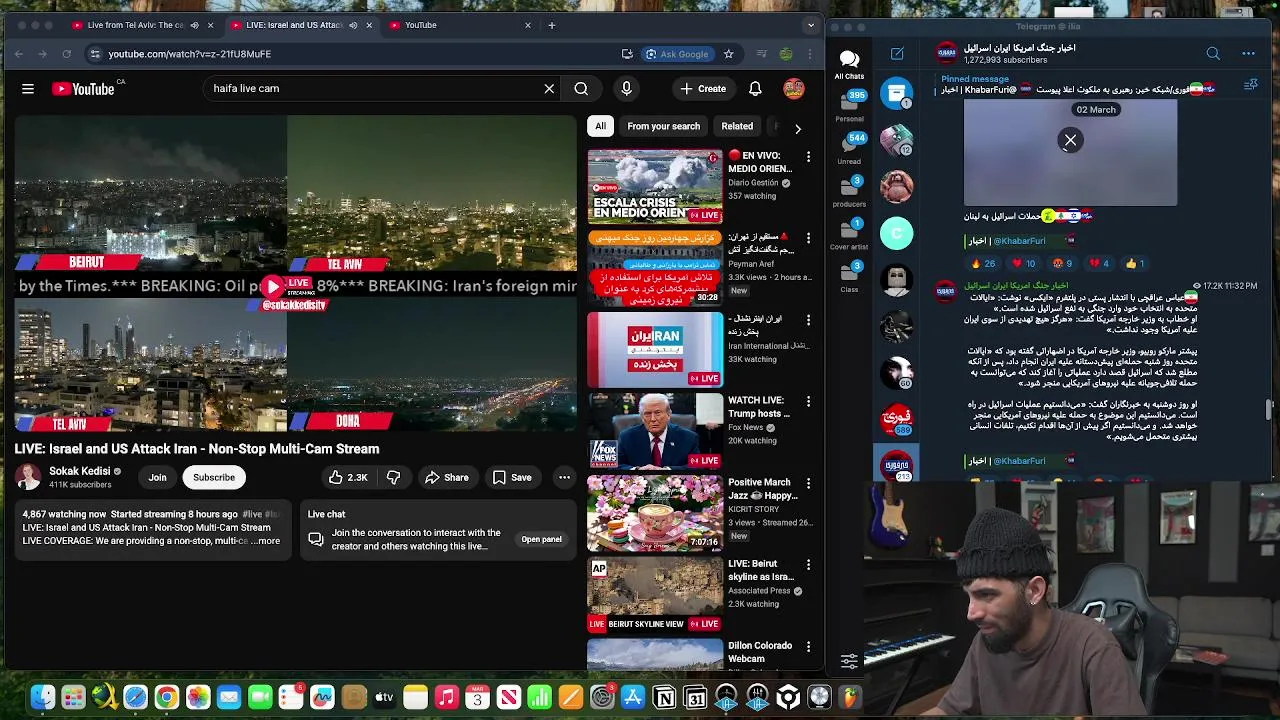The image size is (1280, 720).
Task: Open Telegram Personal folder
Action: [x=849, y=107]
